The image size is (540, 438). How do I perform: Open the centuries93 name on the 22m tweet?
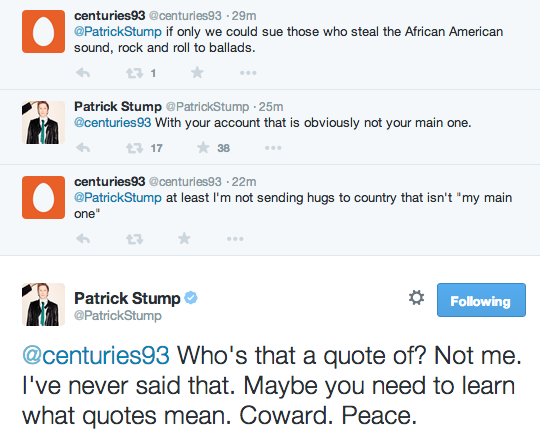click(x=110, y=181)
